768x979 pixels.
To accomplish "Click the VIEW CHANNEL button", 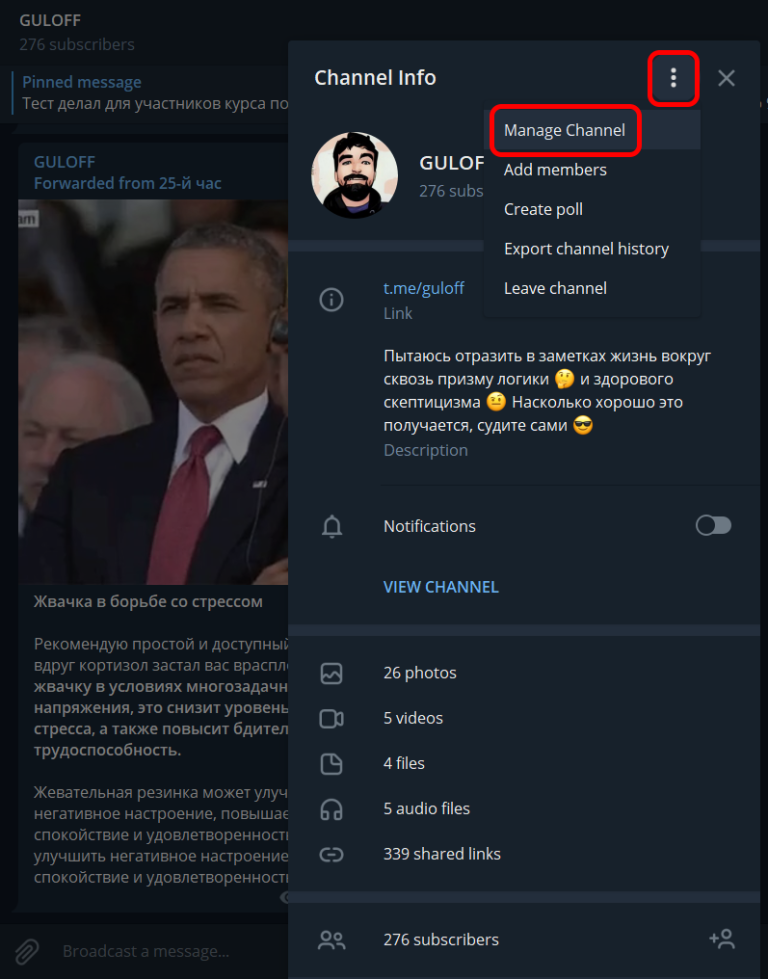I will pyautogui.click(x=441, y=587).
